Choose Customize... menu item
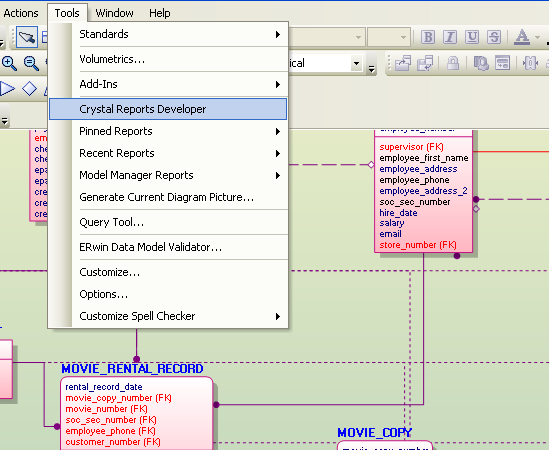The image size is (549, 450). (x=168, y=272)
